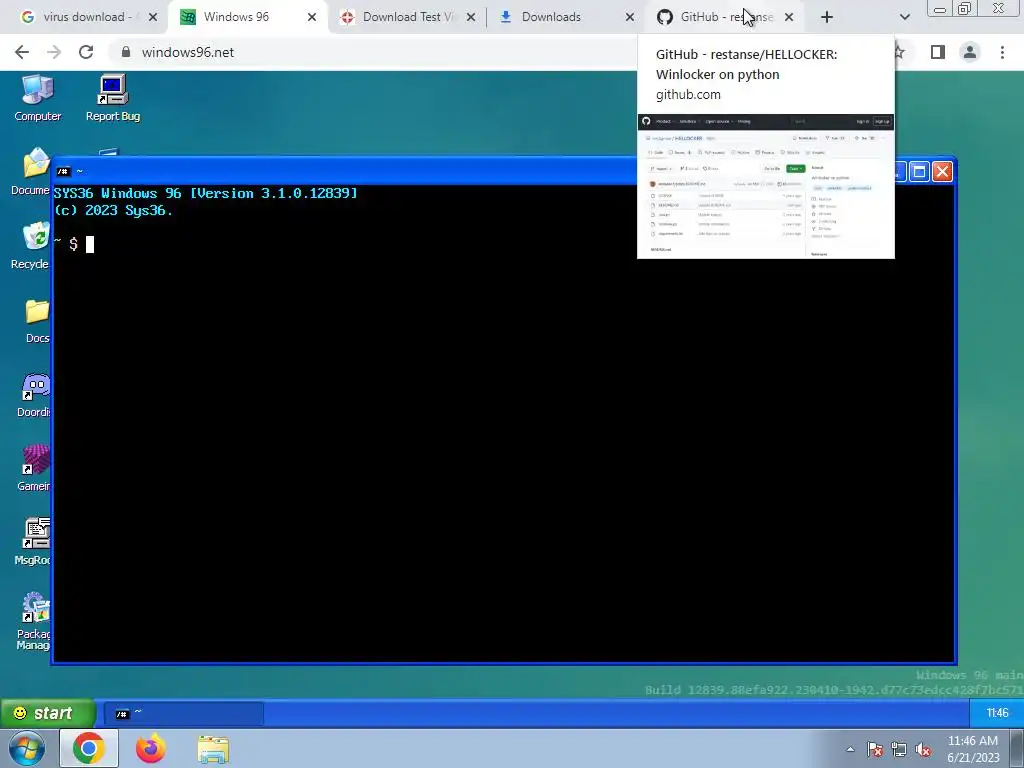This screenshot has height=768, width=1024.
Task: Open Chrome's three-dot menu
Action: pos(1002,52)
